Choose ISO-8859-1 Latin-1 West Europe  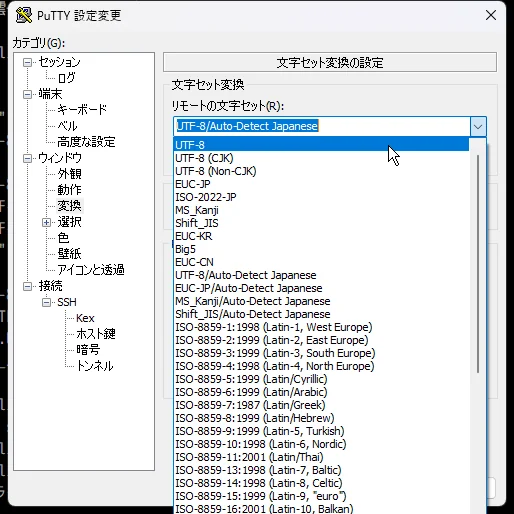321,327
